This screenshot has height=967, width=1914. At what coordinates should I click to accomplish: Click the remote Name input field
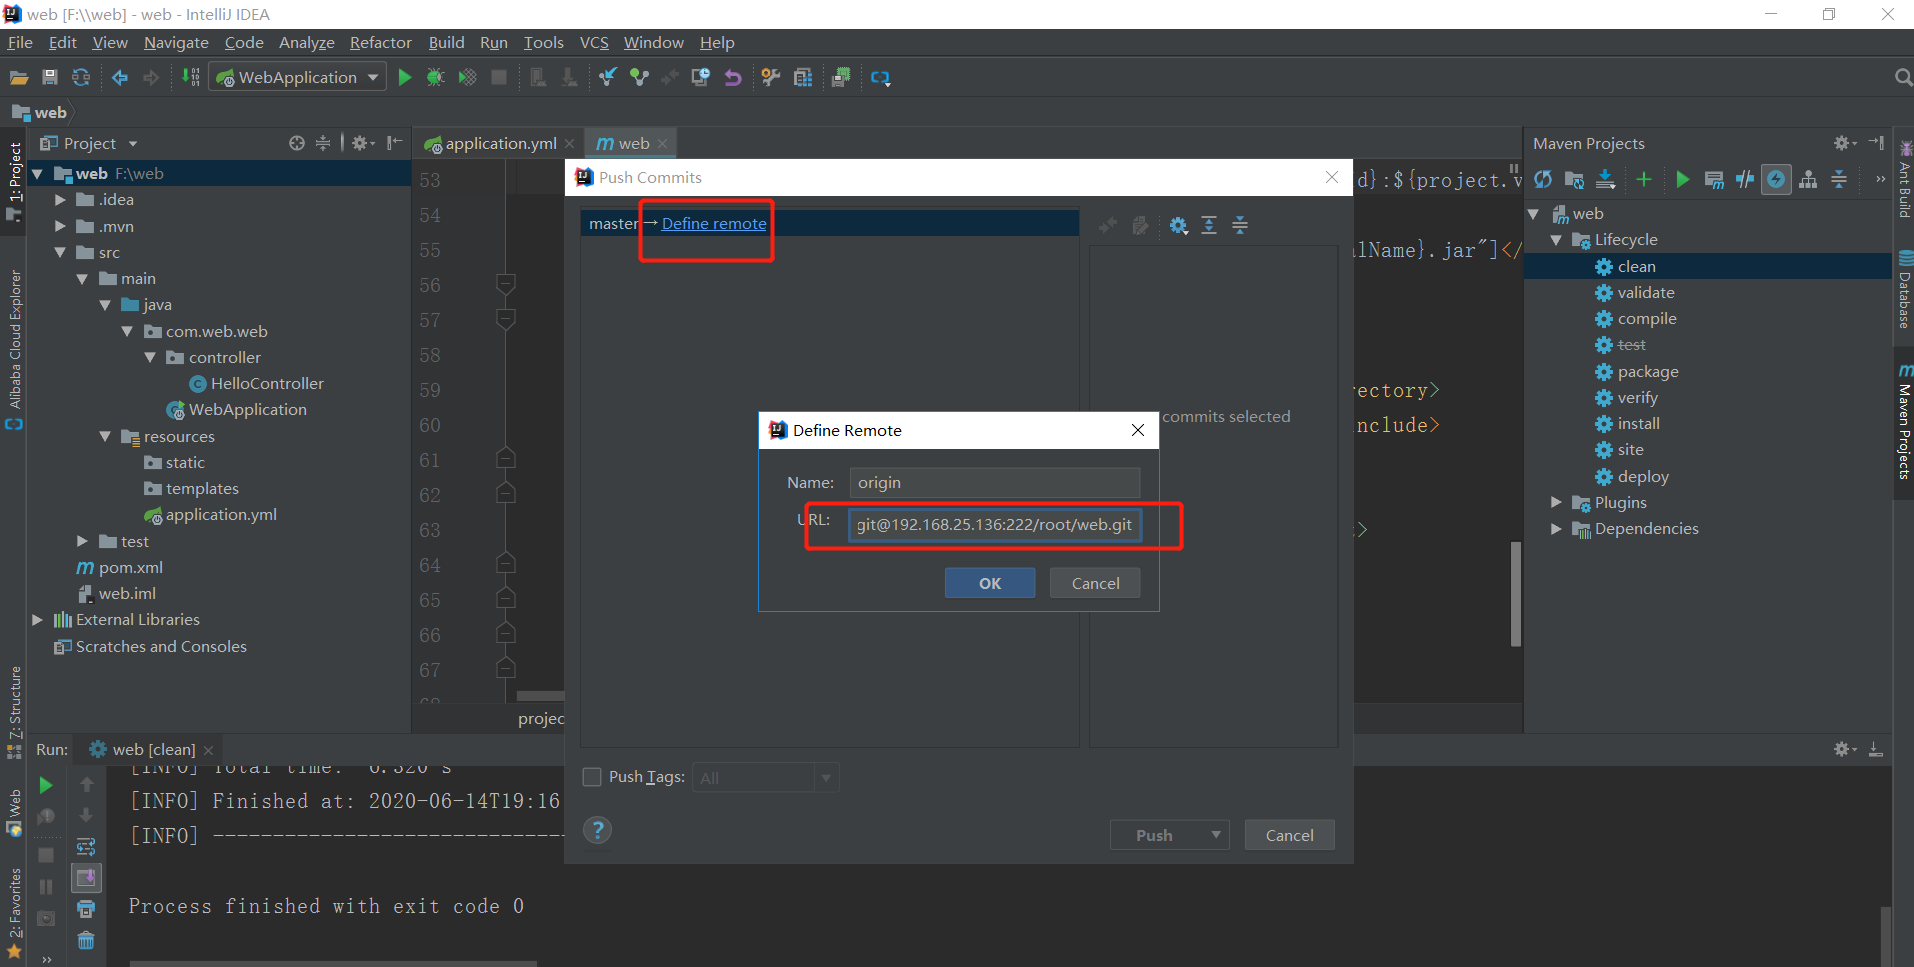(x=995, y=482)
